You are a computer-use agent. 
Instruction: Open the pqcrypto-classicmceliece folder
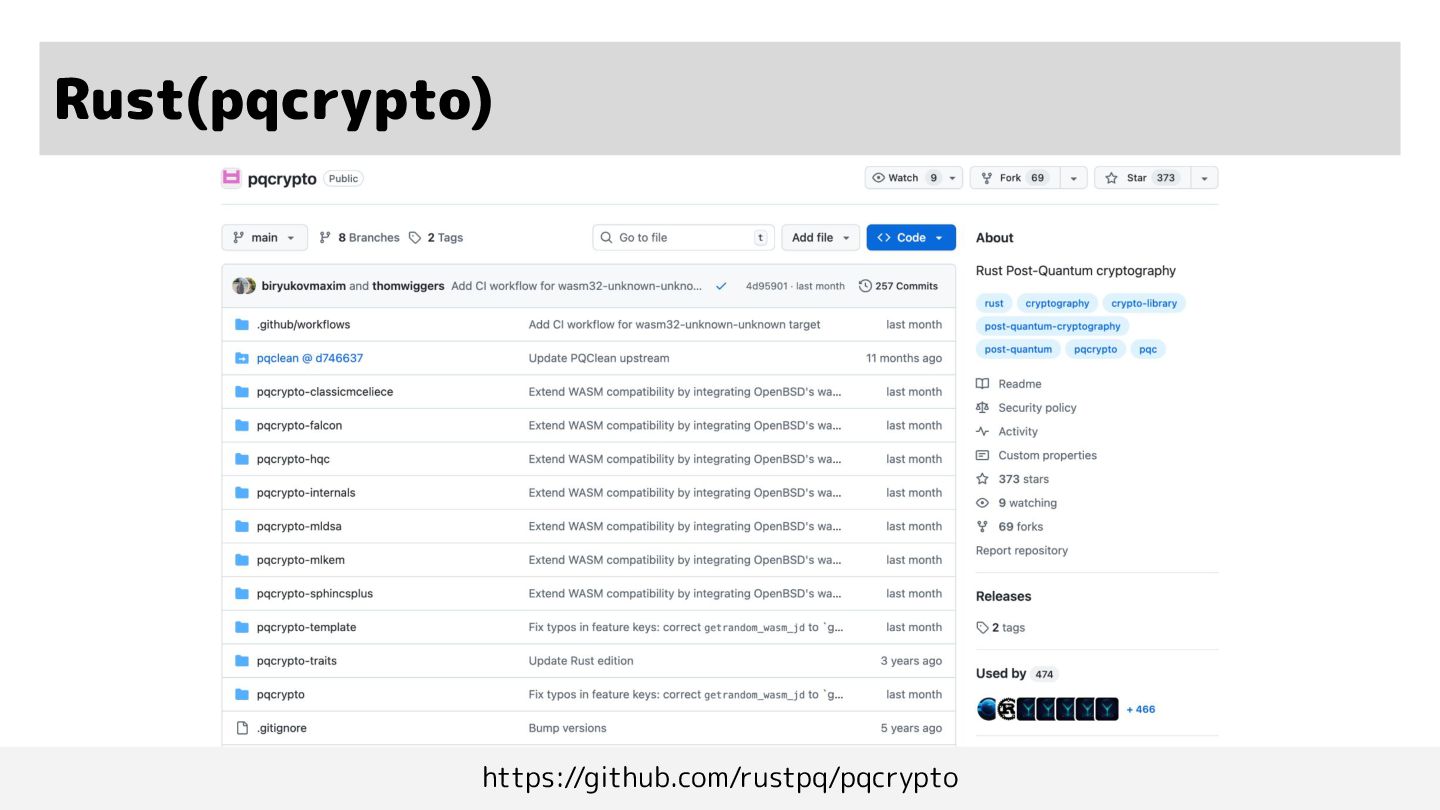click(x=325, y=392)
